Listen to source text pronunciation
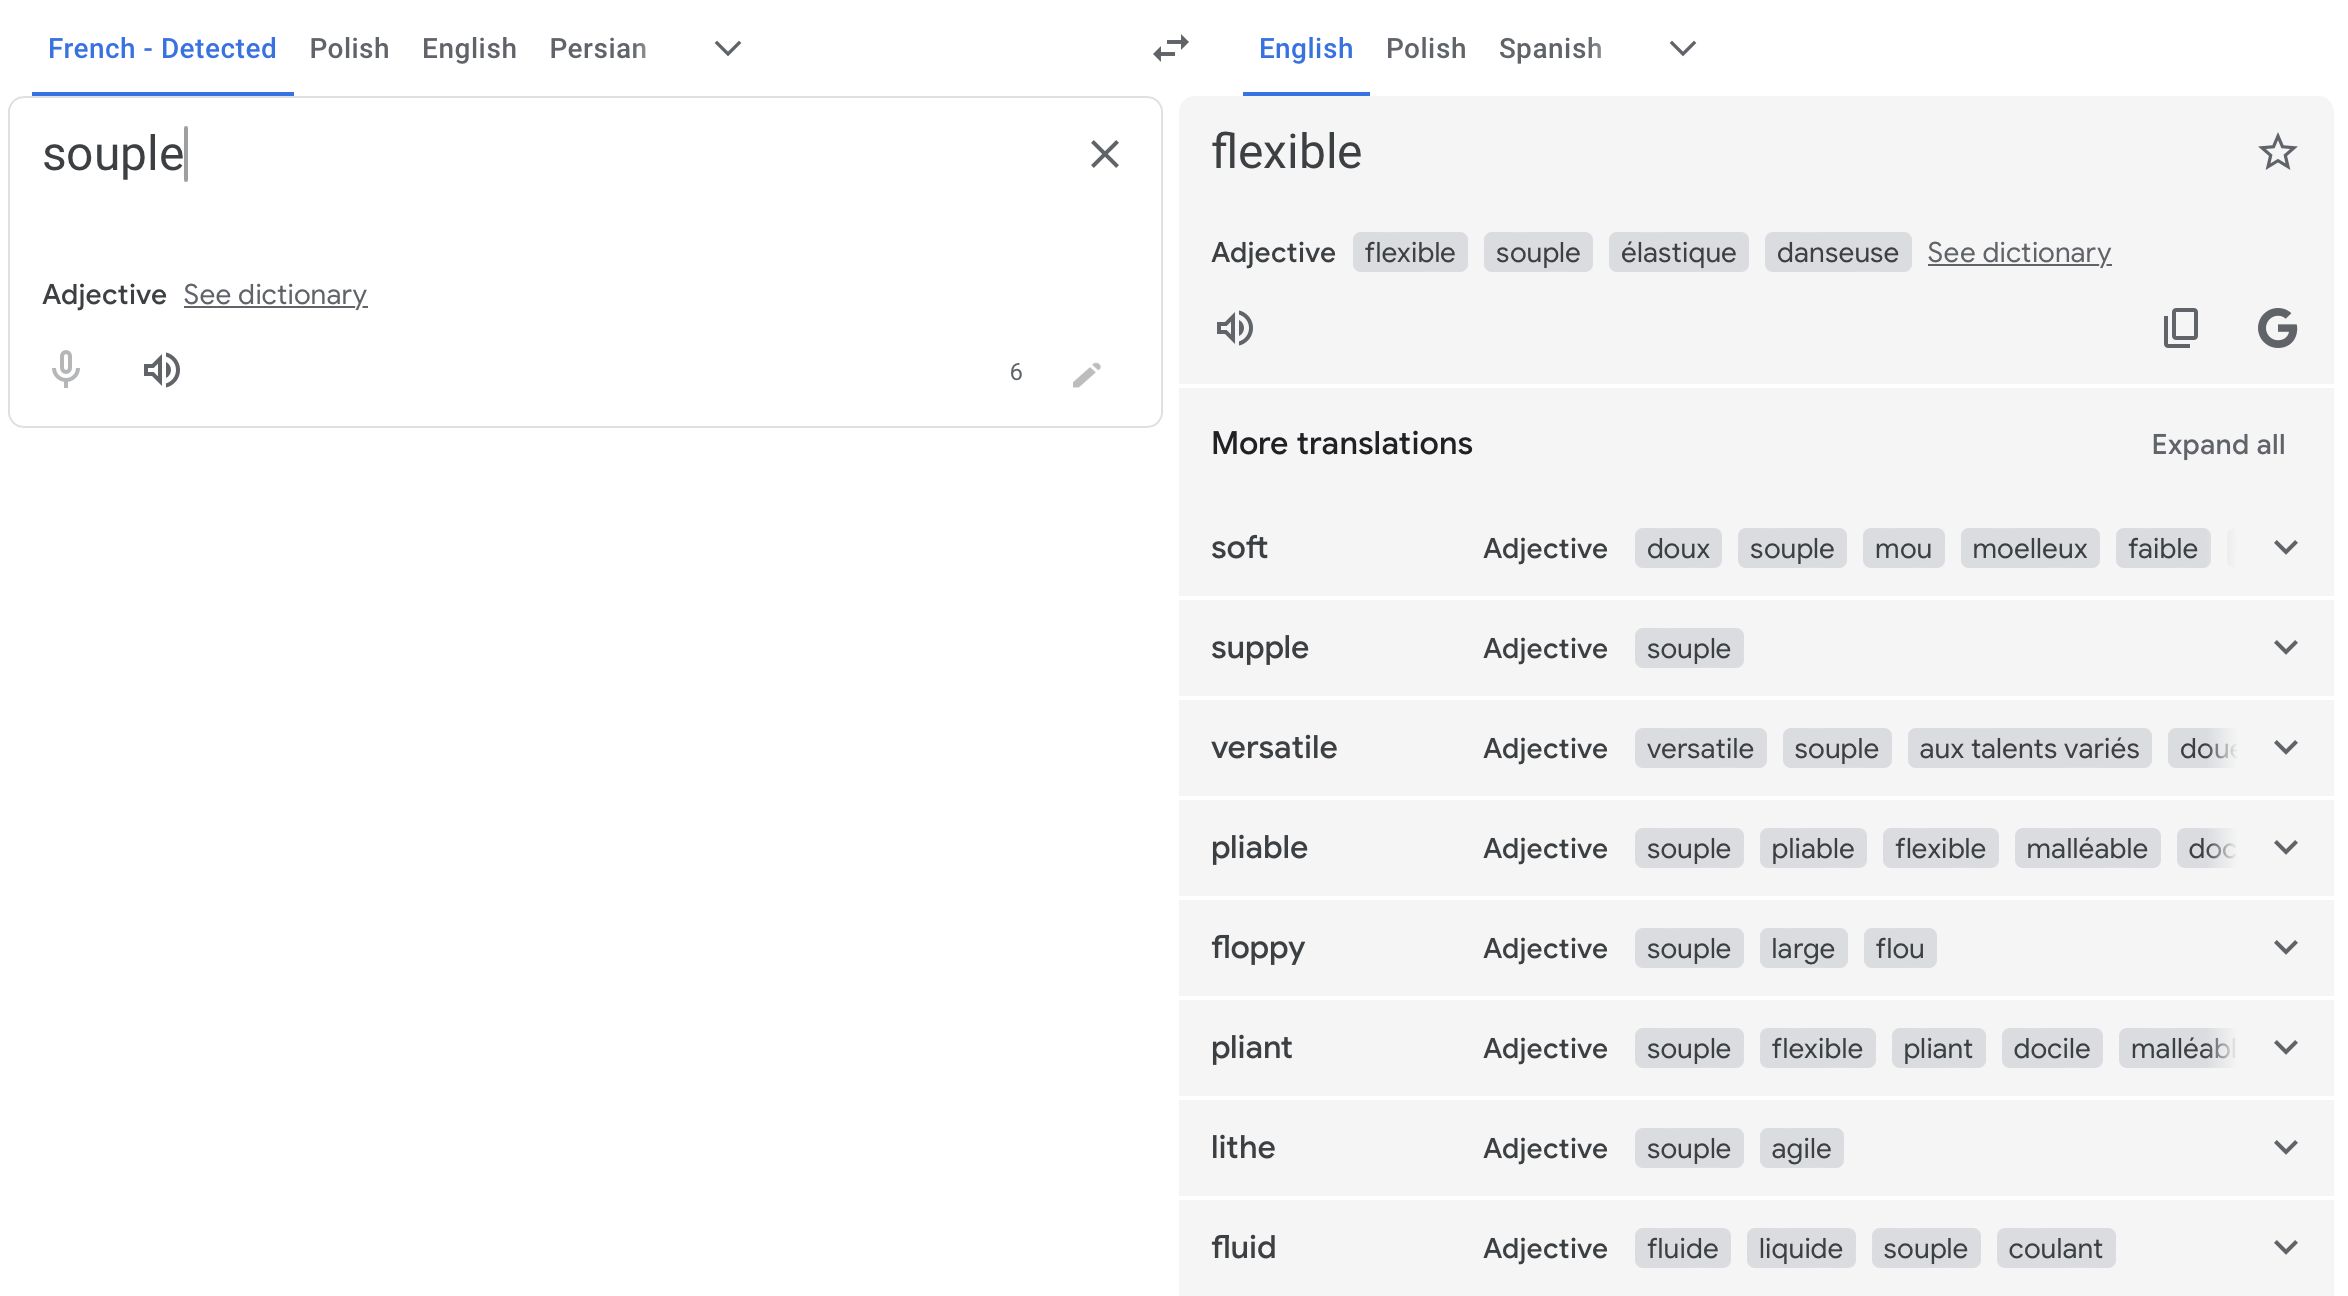 click(x=161, y=370)
